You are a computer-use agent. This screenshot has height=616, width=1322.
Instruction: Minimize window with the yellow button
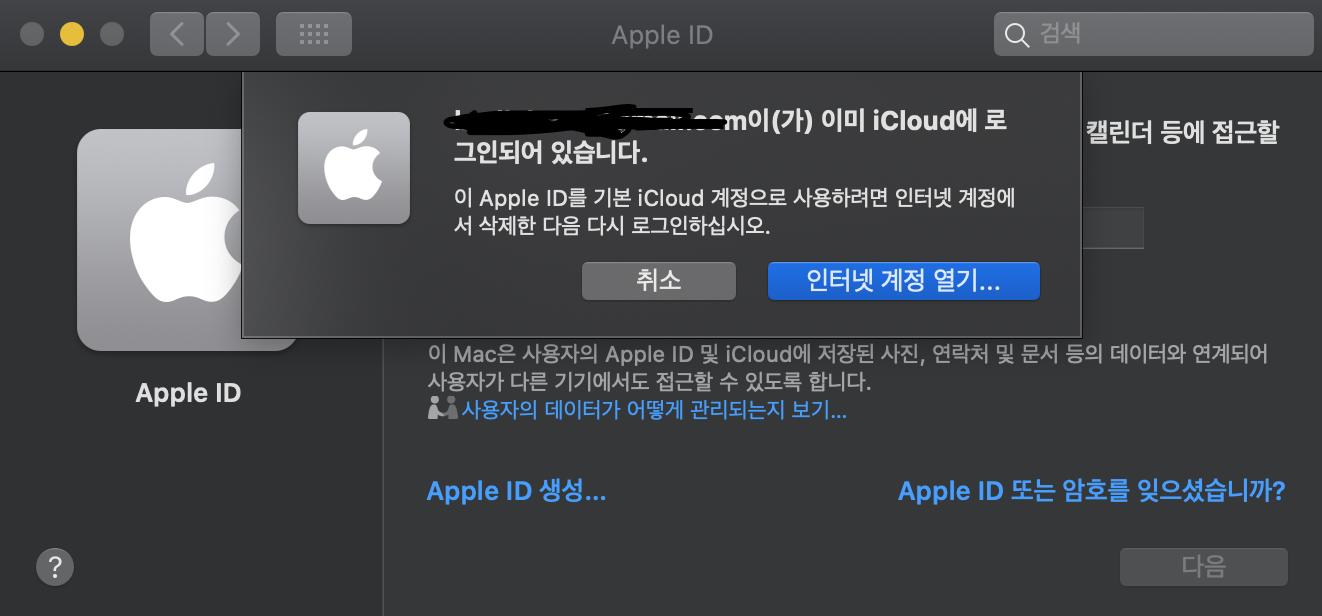(x=72, y=34)
